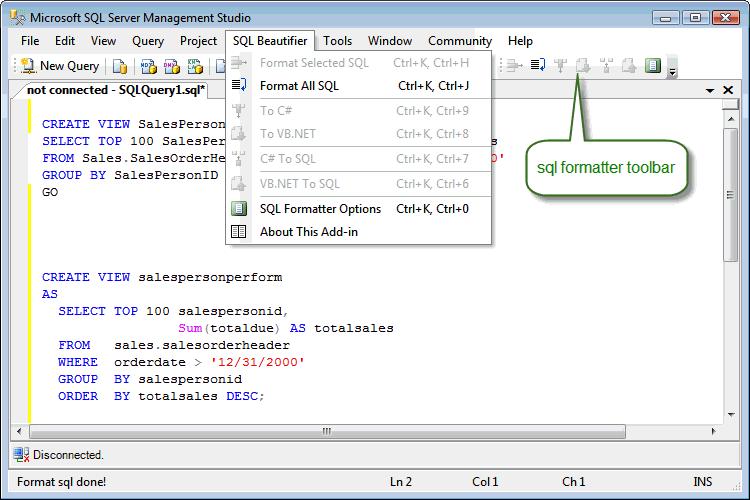Viewport: 750px width, 500px height.
Task: Open About This Add-in
Action: (x=358, y=232)
